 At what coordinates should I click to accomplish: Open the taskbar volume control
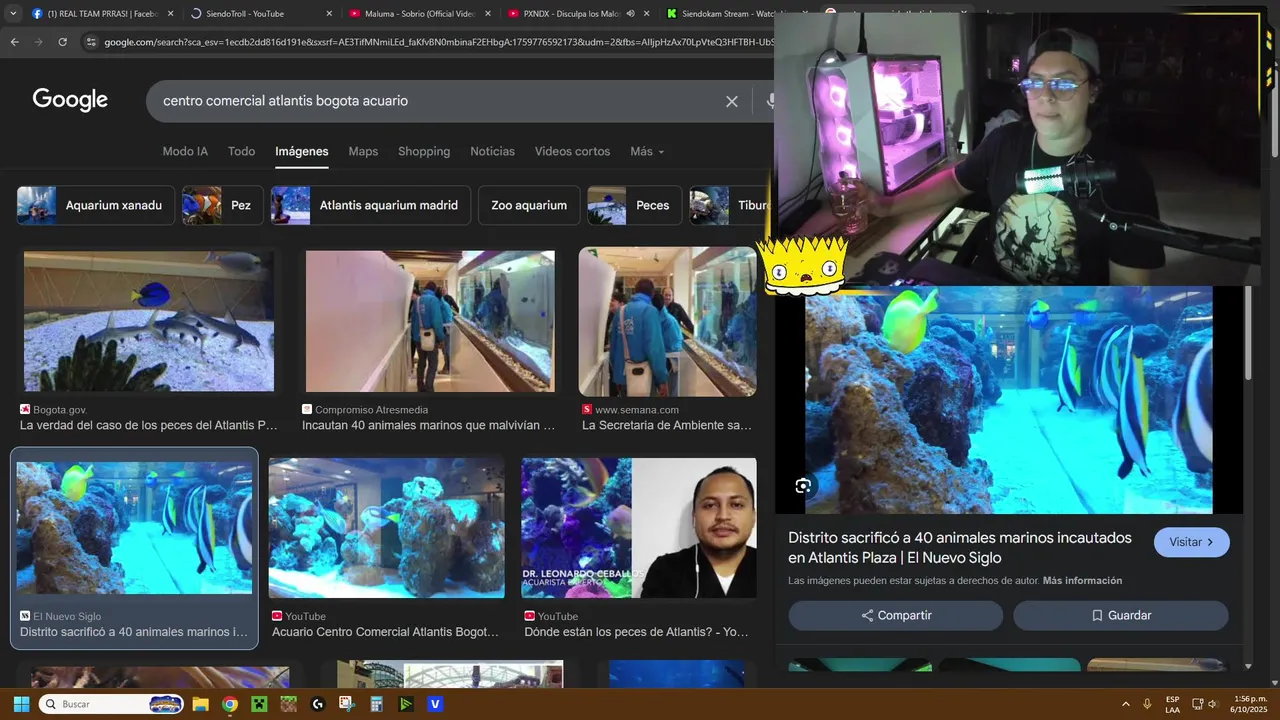coord(1212,704)
